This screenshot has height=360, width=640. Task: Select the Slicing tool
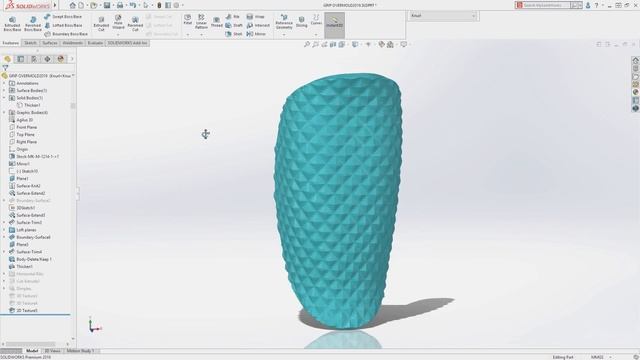pos(301,22)
